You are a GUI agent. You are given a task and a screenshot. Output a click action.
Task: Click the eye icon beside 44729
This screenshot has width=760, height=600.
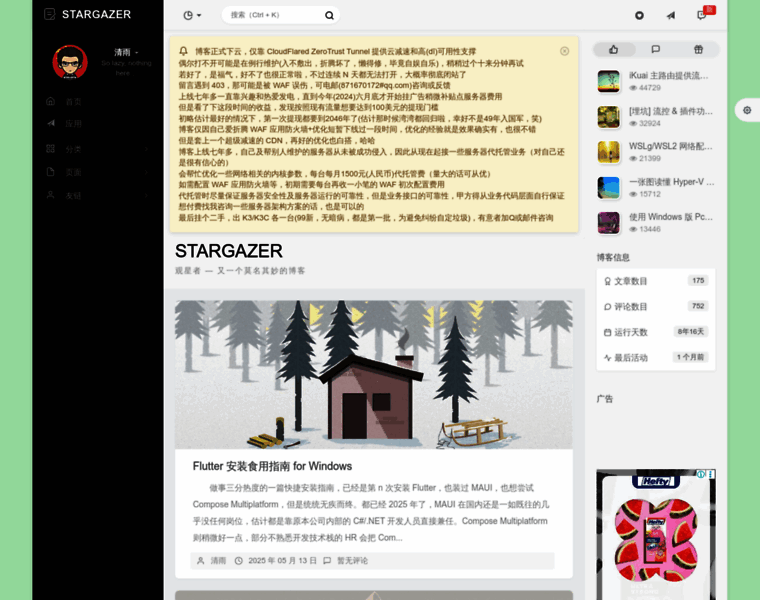point(633,88)
